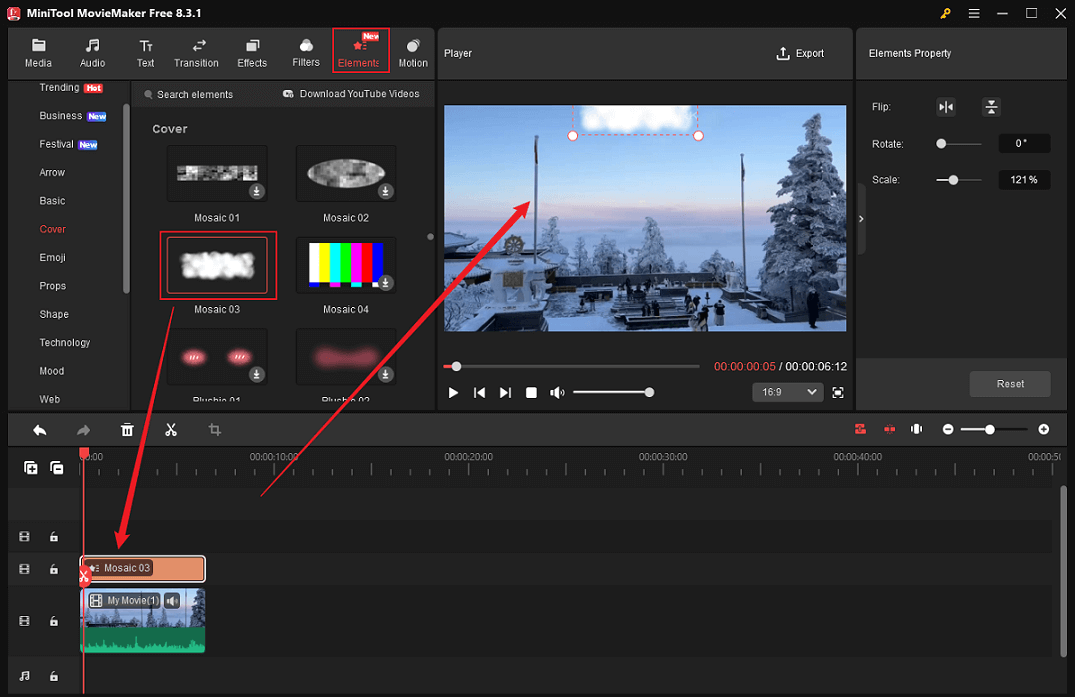This screenshot has width=1075, height=697.
Task: Open the Transition library
Action: 196,52
